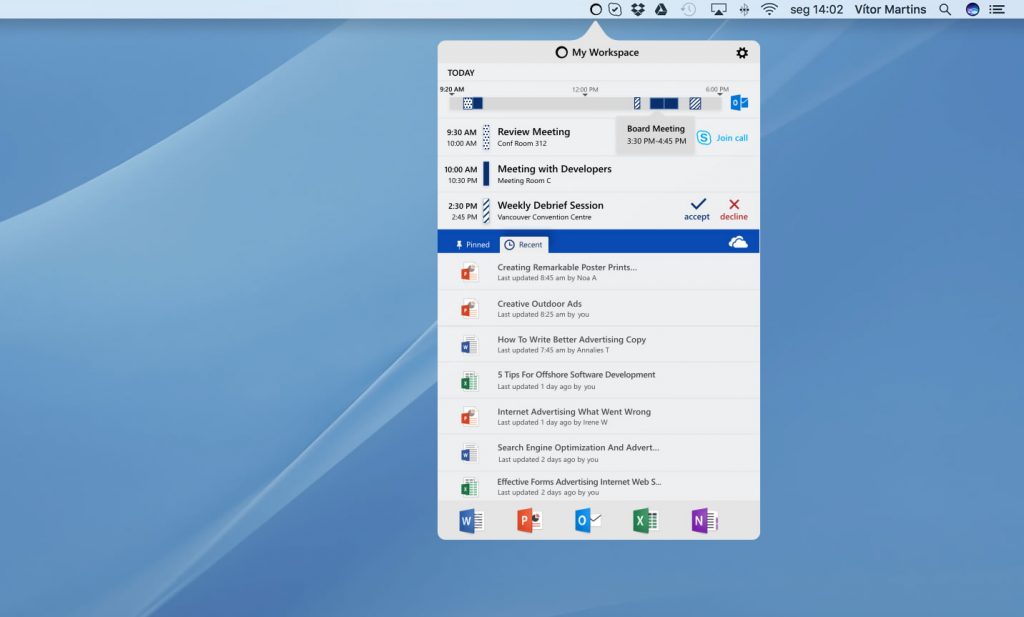This screenshot has width=1024, height=617.
Task: Decline the Weekly Debrief Session invite
Action: click(x=734, y=208)
